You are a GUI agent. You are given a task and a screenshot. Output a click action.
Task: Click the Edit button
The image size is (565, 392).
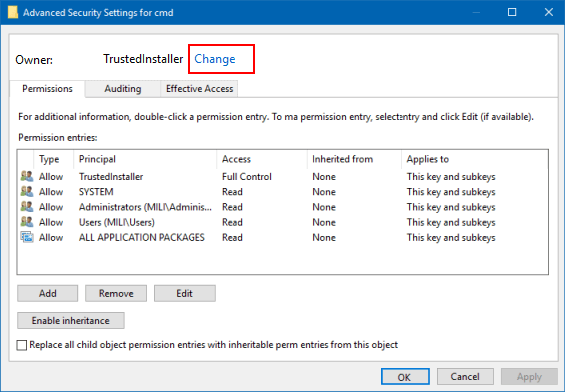pos(185,293)
